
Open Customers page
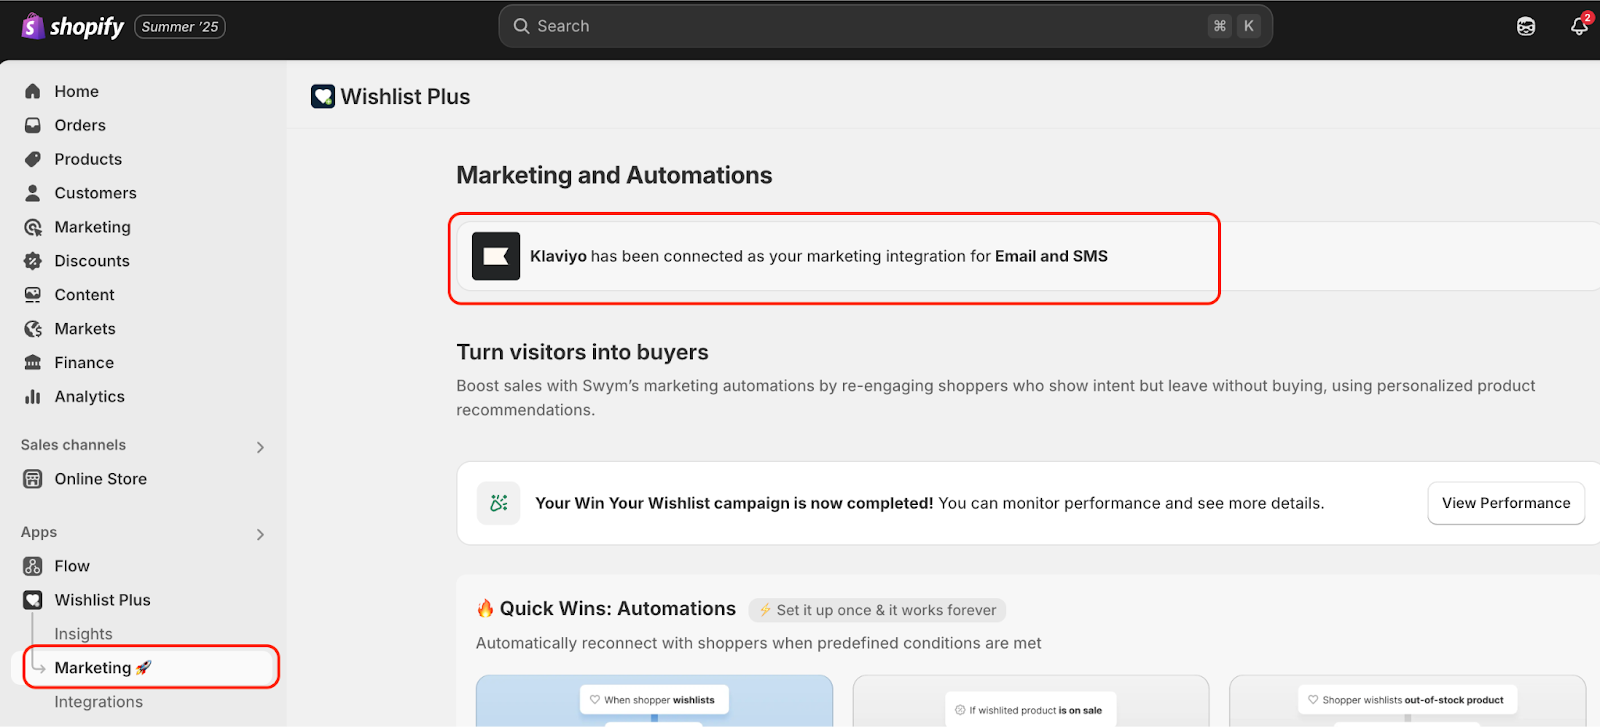(95, 193)
